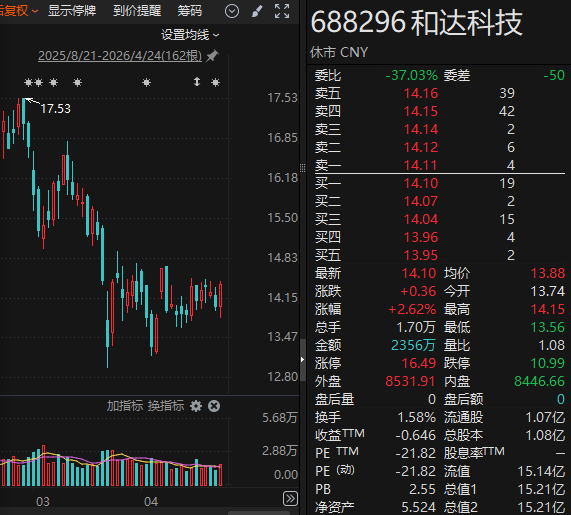Open the 筹码 chip distribution view

click(189, 11)
